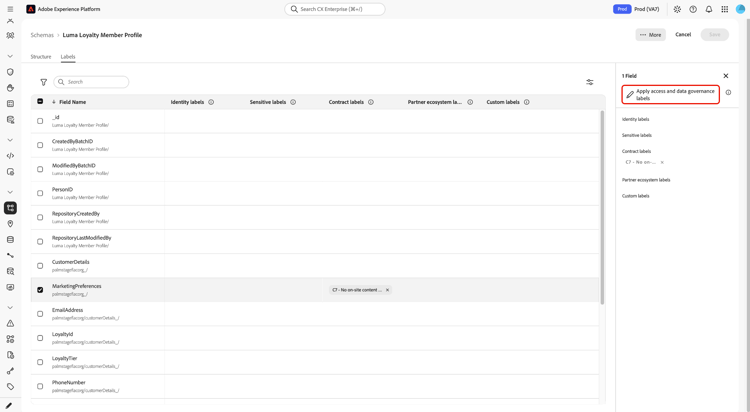Open the help question mark icon

click(x=693, y=9)
